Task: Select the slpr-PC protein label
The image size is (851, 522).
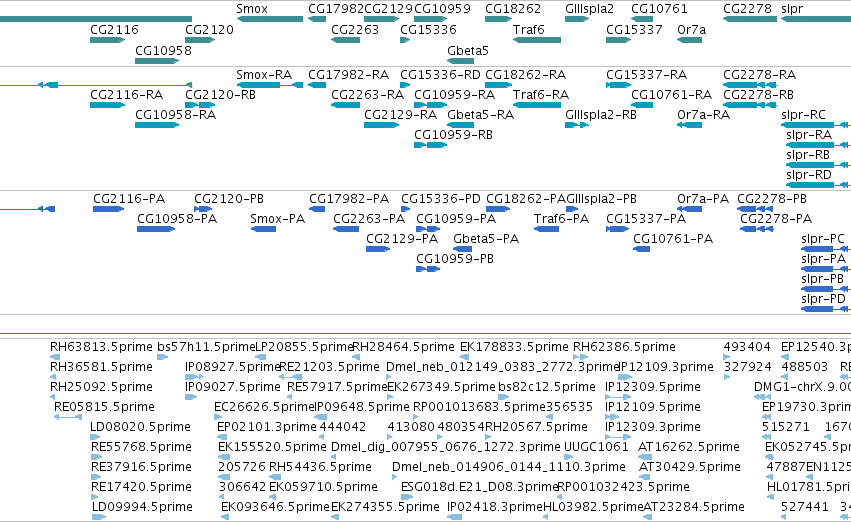Action: pos(823,239)
